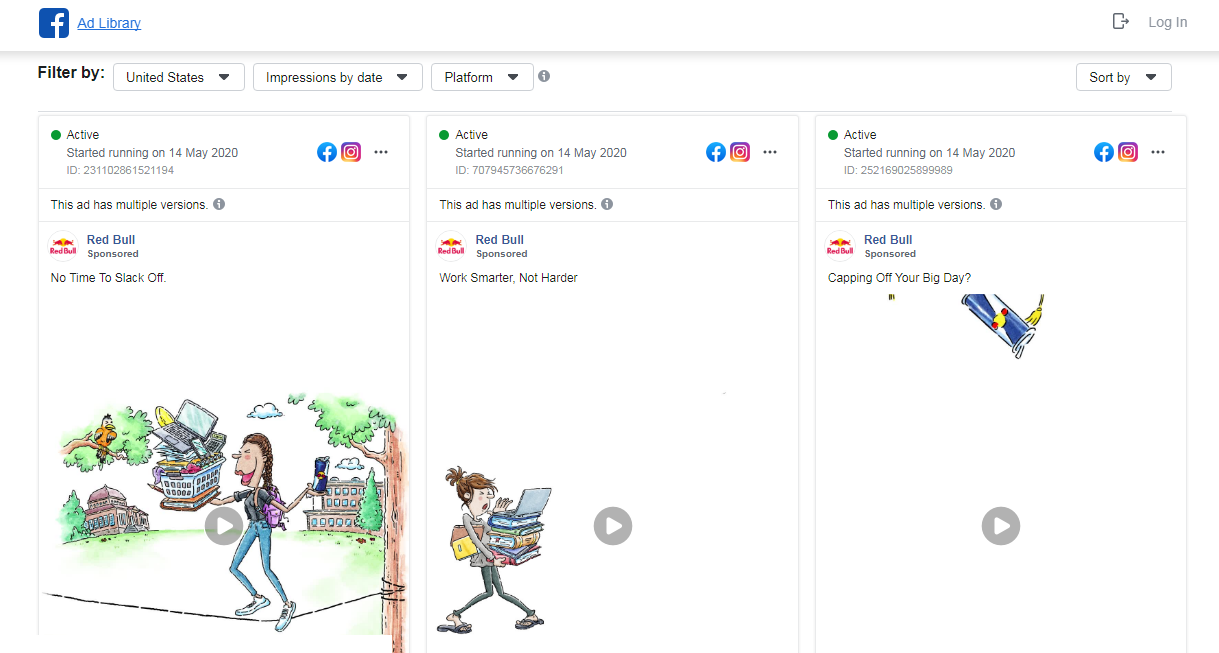Image resolution: width=1219 pixels, height=653 pixels.
Task: Click the Red Bull can with tassel image
Action: [x=1003, y=325]
